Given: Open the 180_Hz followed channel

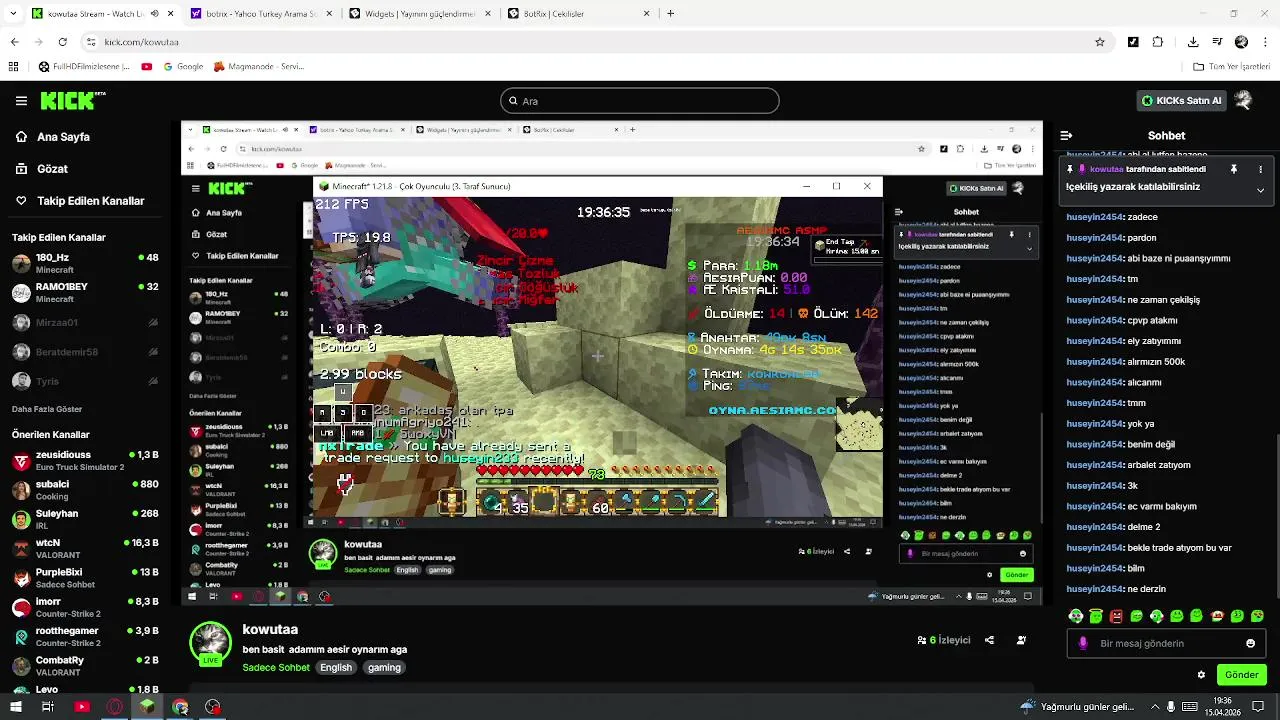Looking at the screenshot, I should click(86, 263).
